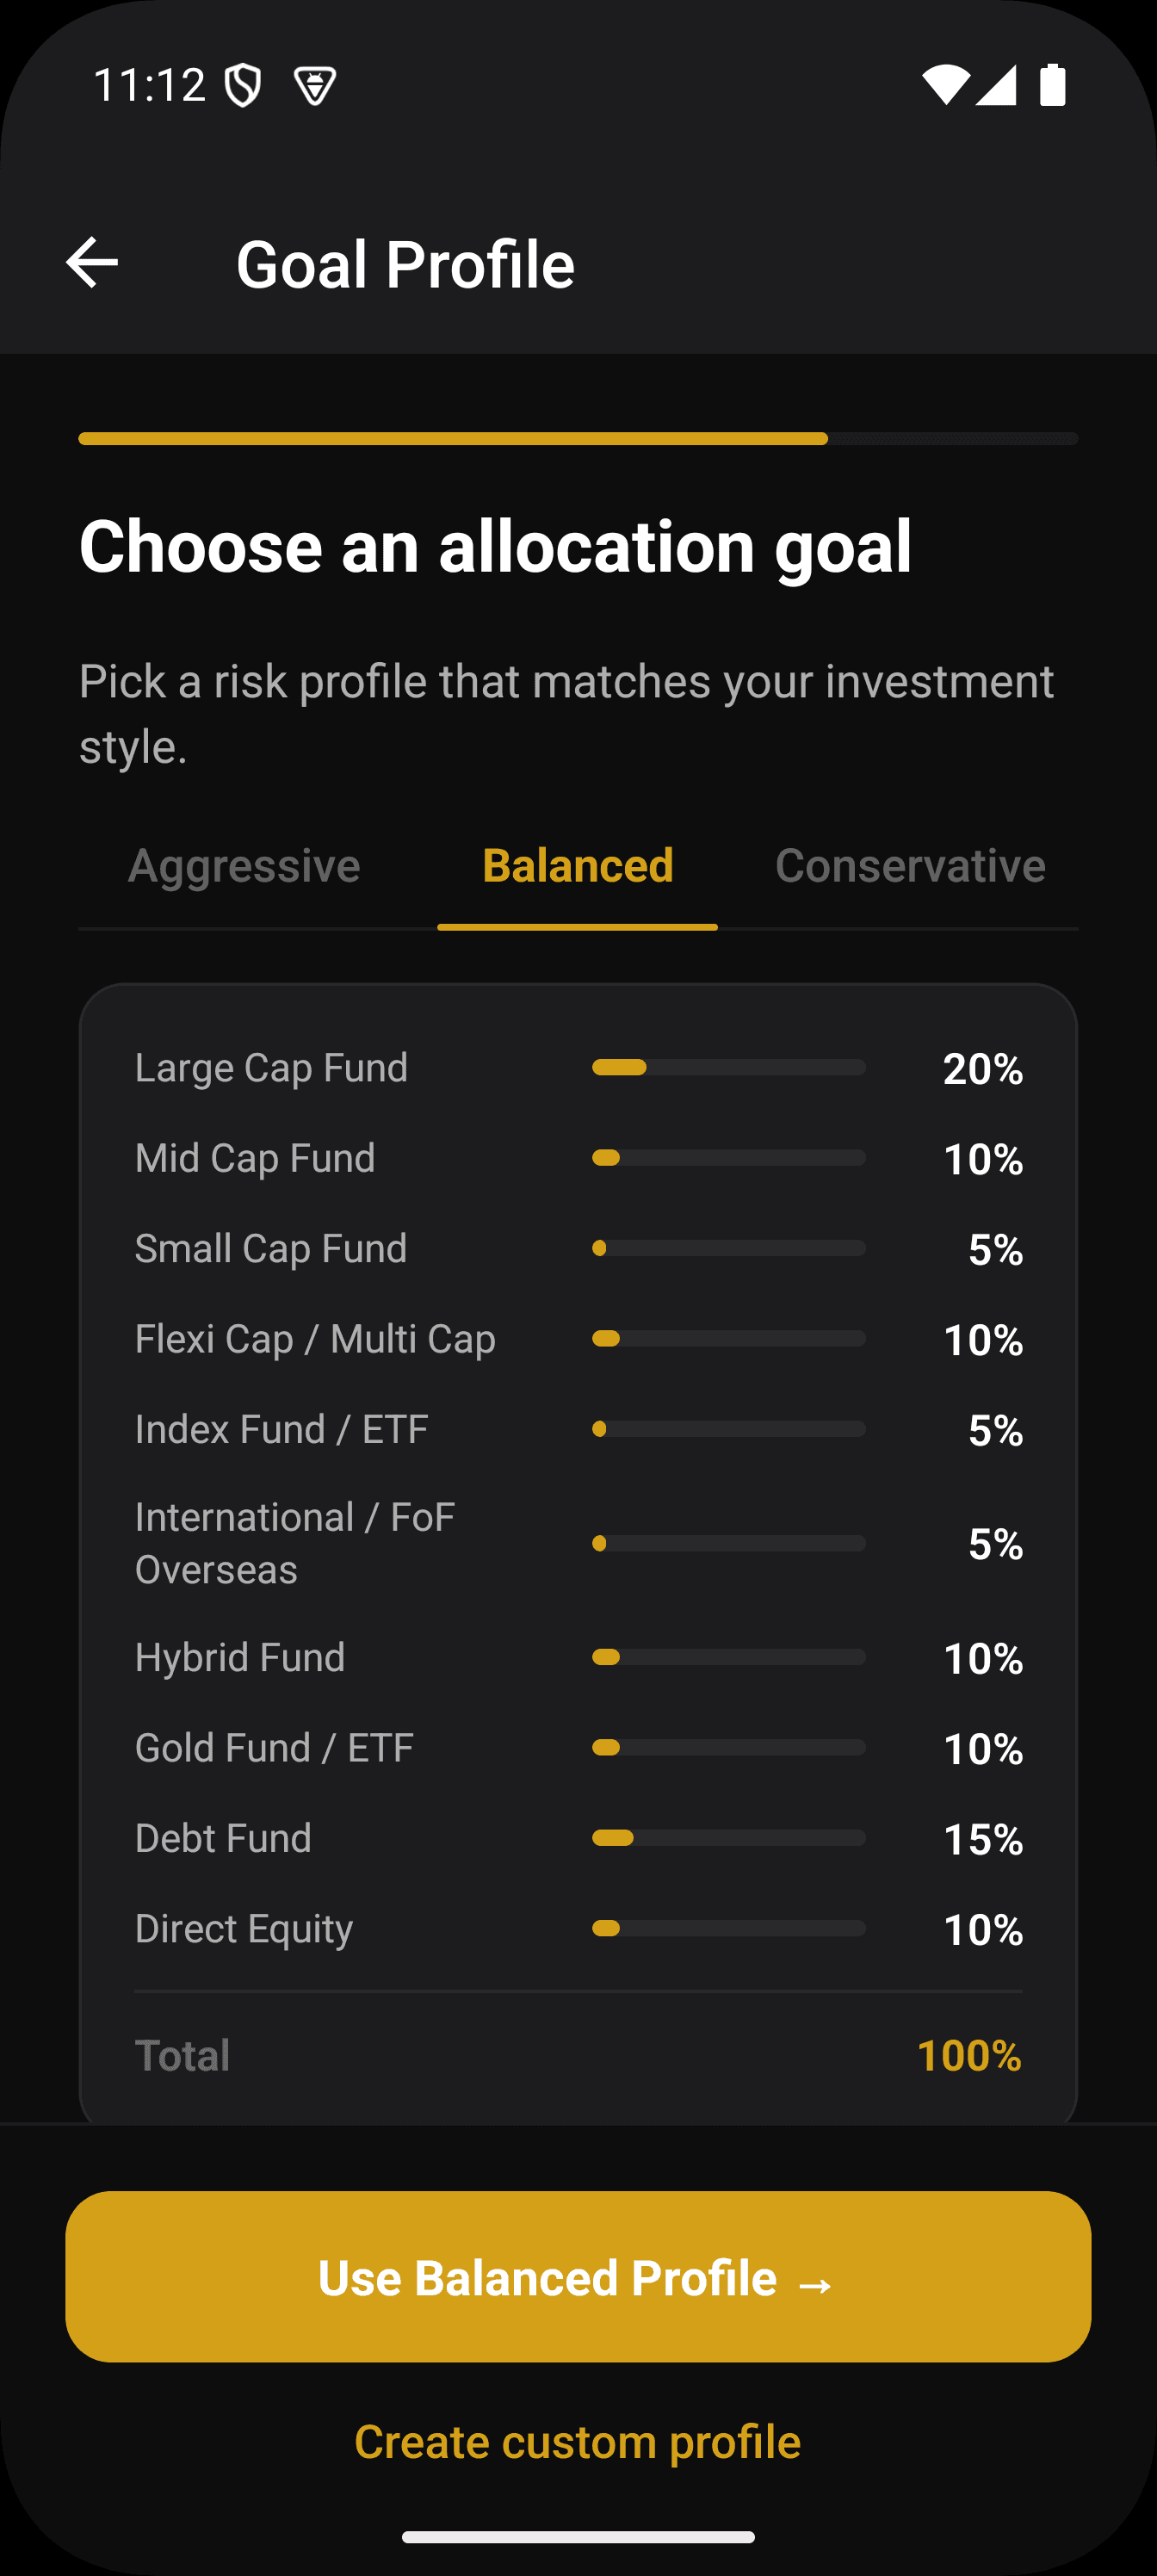
Task: Tap the Direct Equity 10% value
Action: pos(983,1929)
